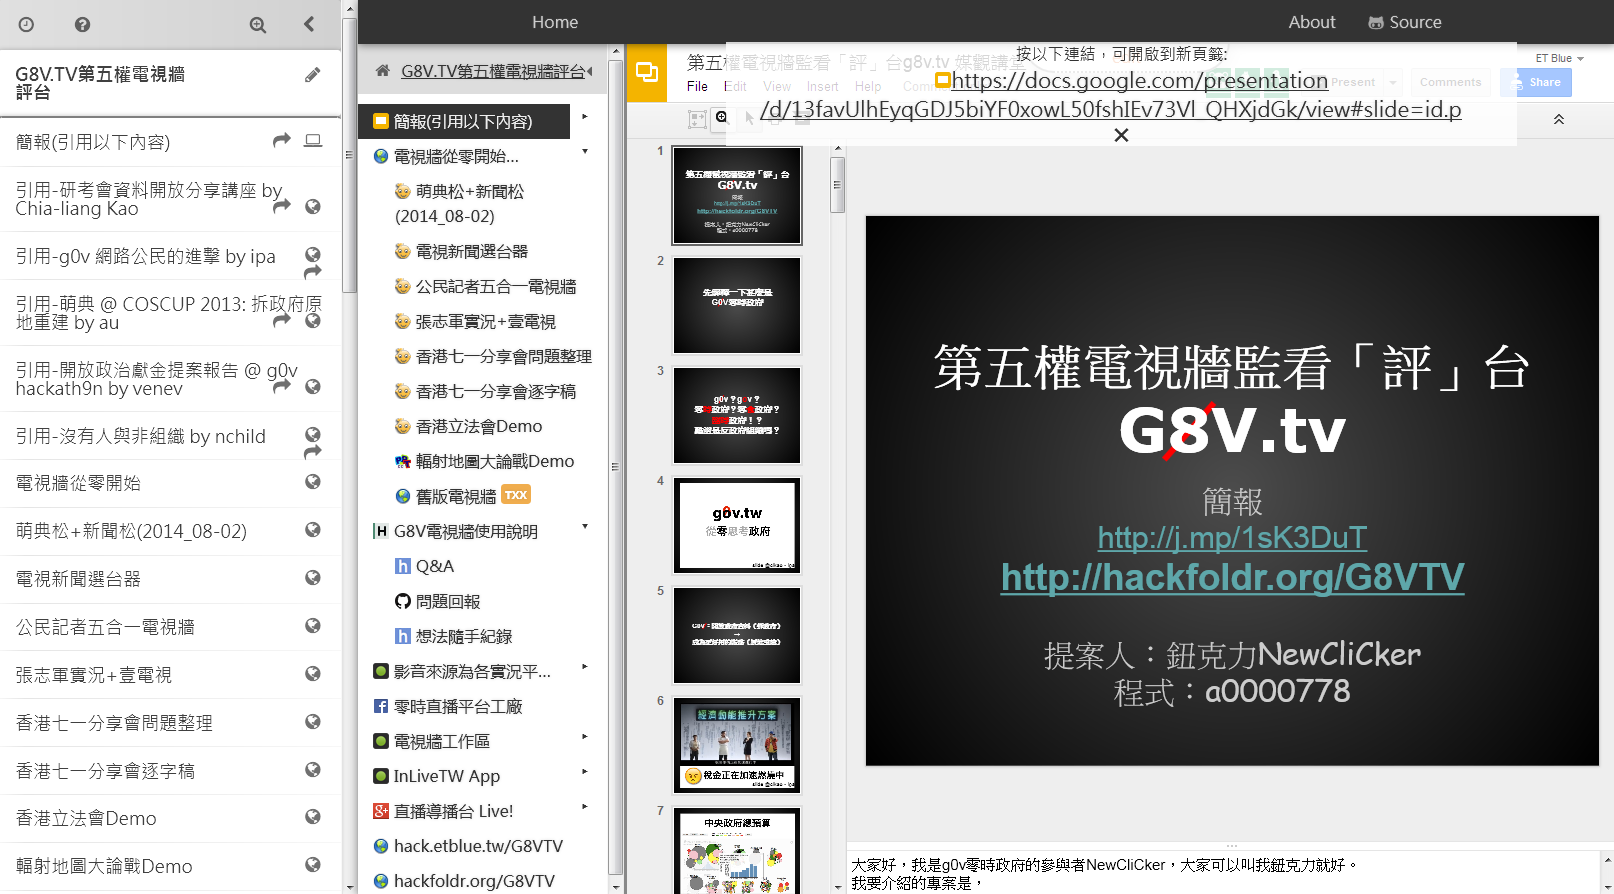Open the Edit menu in Slides
Screen dimensions: 1614x894
tap(735, 86)
